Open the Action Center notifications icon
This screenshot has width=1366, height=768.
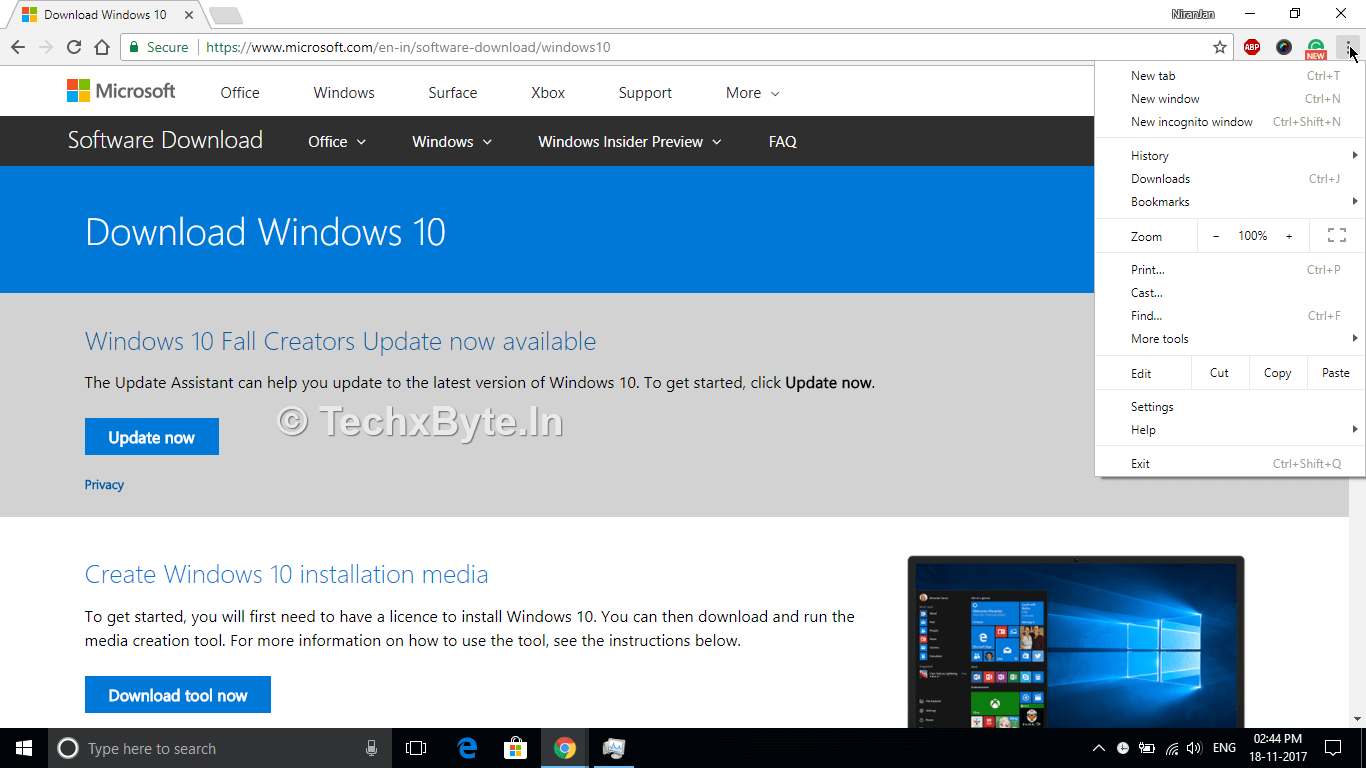click(1333, 748)
